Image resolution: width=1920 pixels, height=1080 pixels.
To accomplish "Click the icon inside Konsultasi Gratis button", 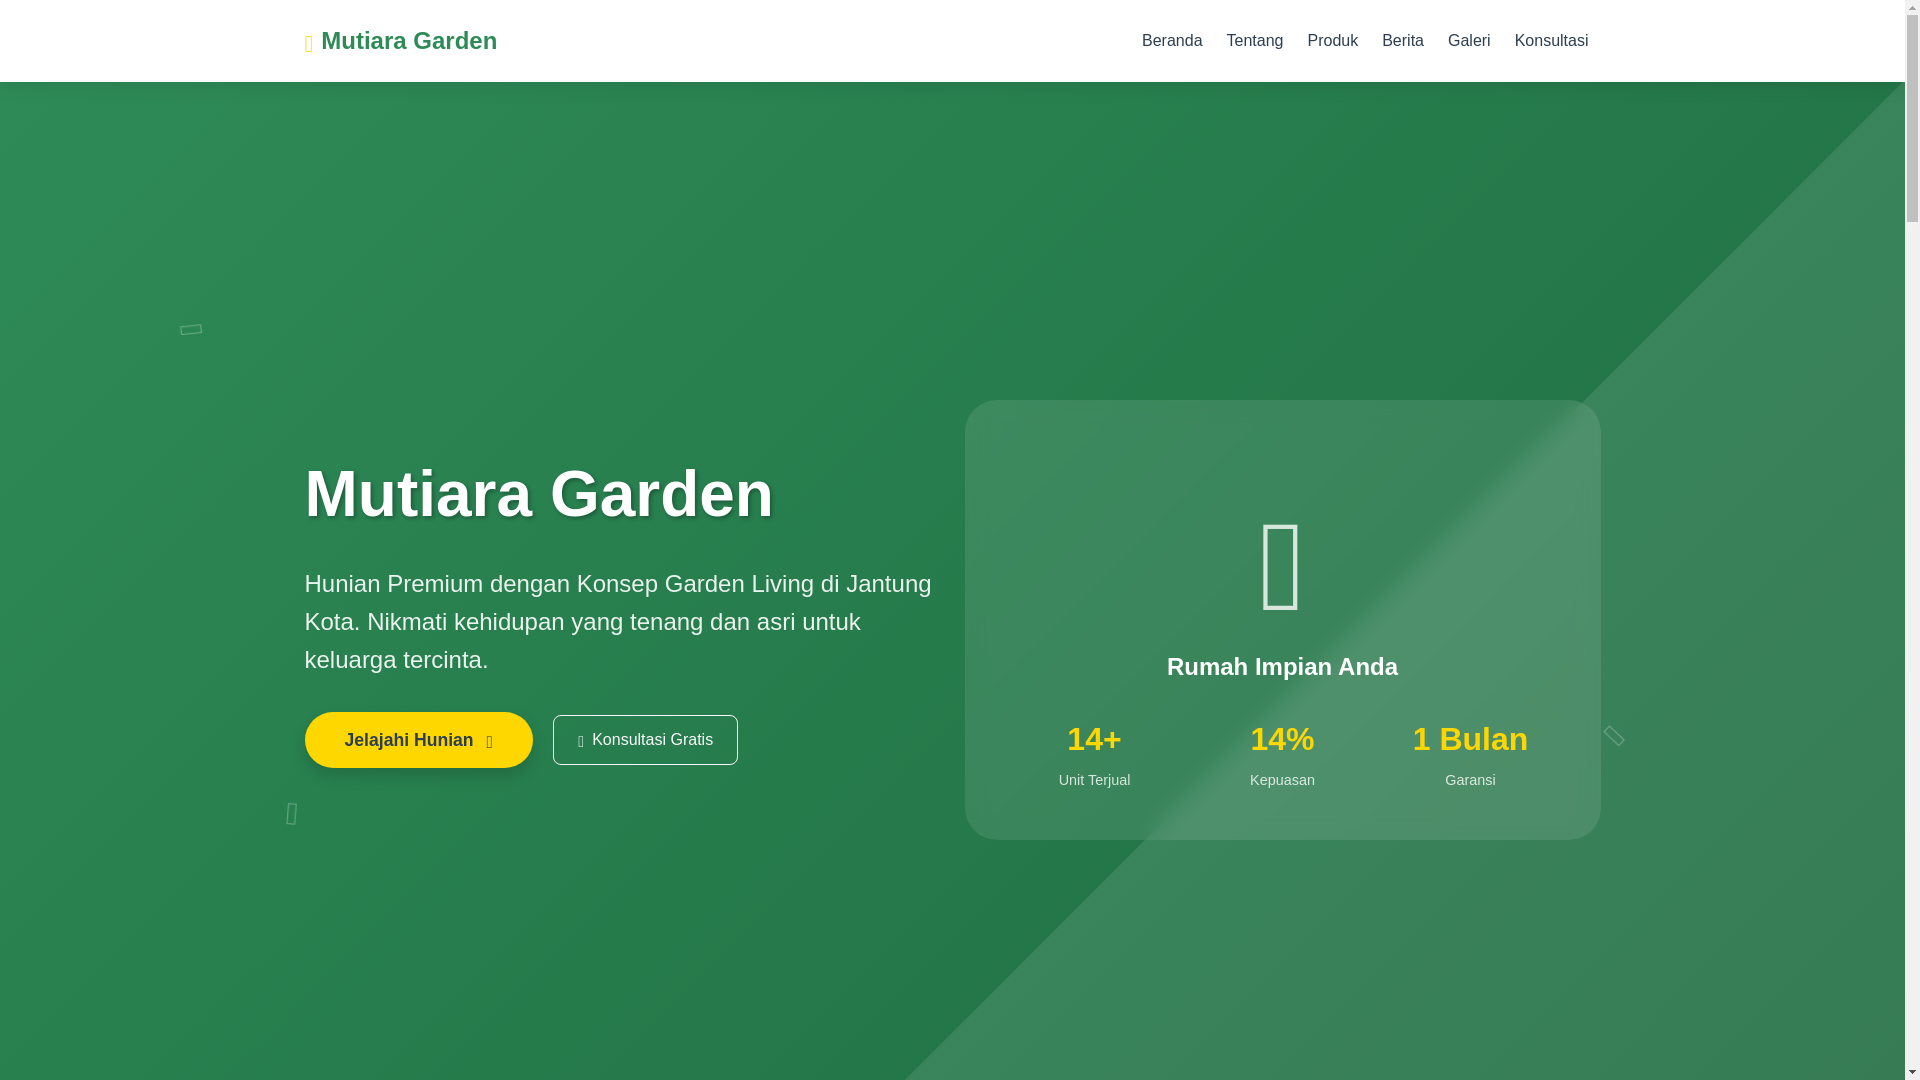I will tap(580, 742).
